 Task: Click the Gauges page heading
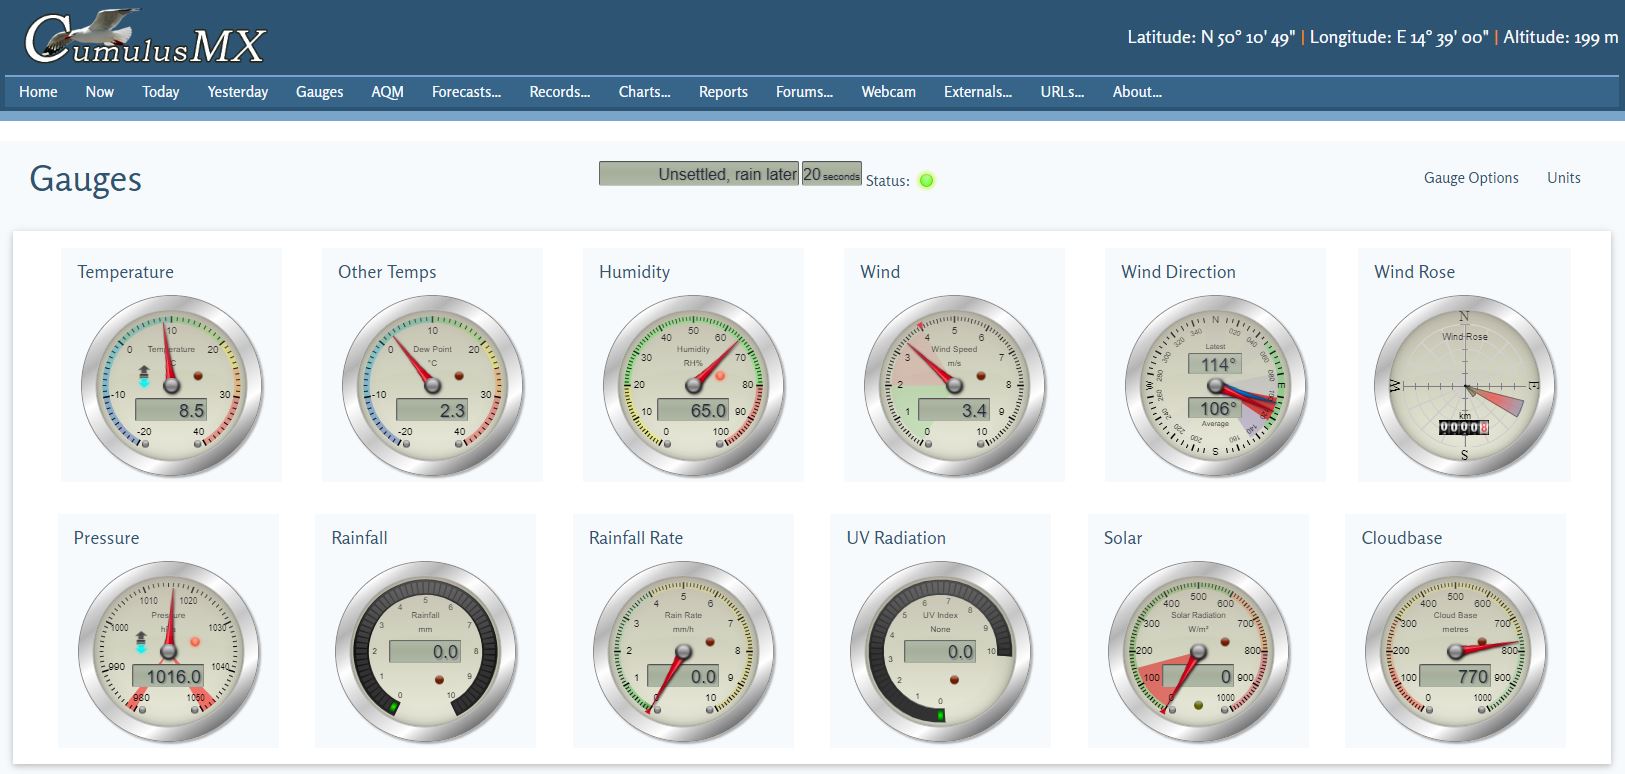tap(85, 179)
